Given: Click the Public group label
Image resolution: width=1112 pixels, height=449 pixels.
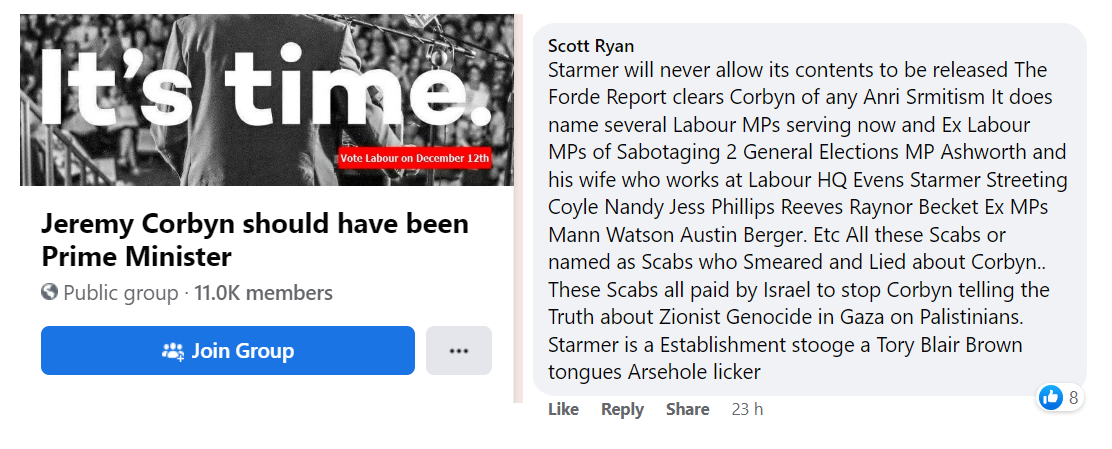Looking at the screenshot, I should pos(120,293).
